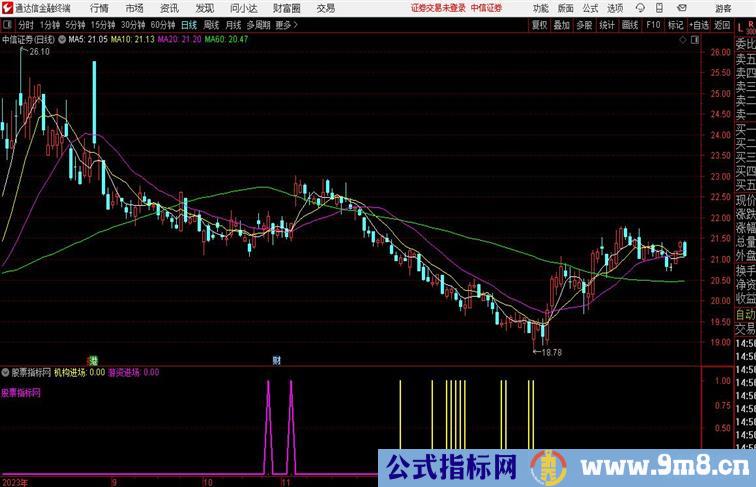756x487 pixels.
Task: Click the 26.00 price axis label
Action: tap(721, 52)
